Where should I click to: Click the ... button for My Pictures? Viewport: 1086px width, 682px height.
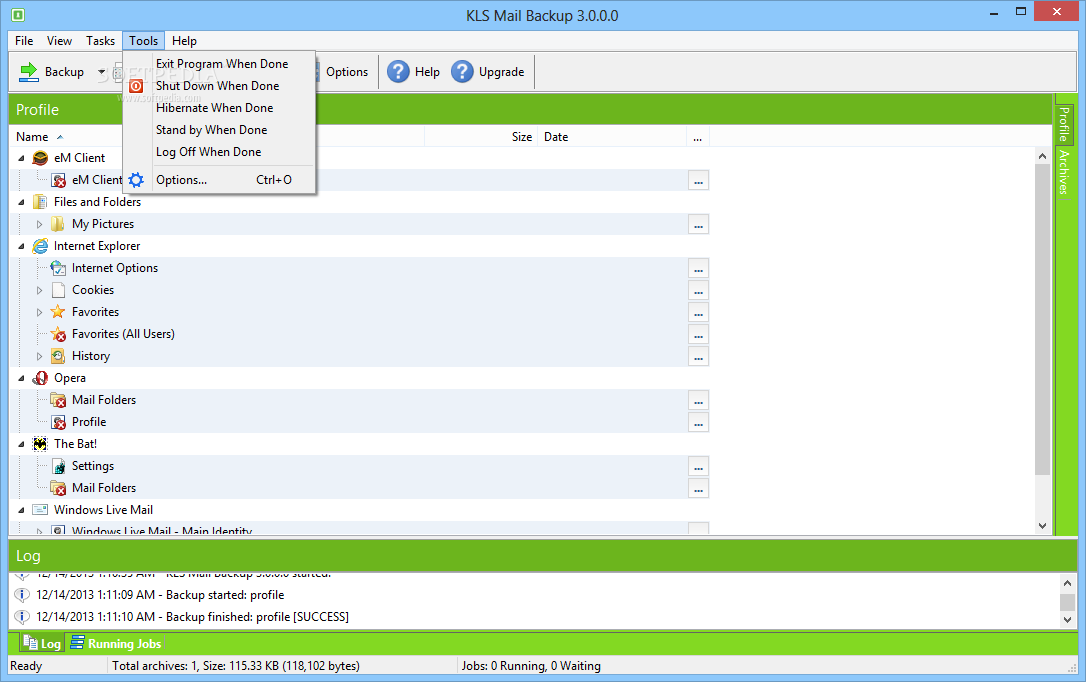[698, 224]
